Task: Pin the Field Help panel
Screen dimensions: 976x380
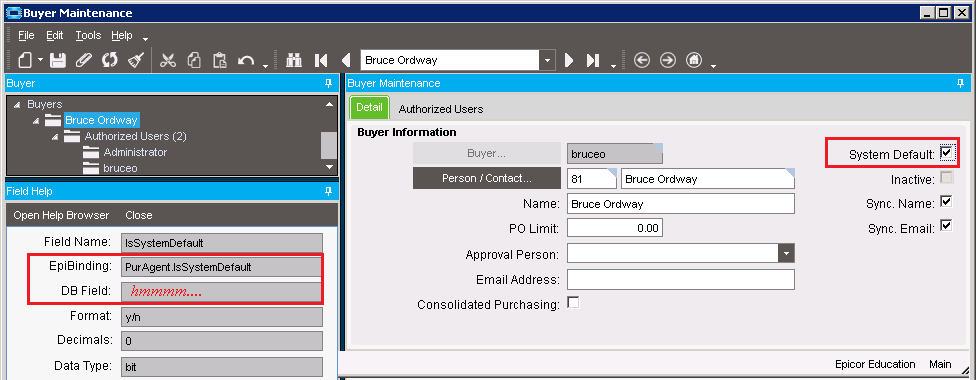Action: pyautogui.click(x=329, y=192)
